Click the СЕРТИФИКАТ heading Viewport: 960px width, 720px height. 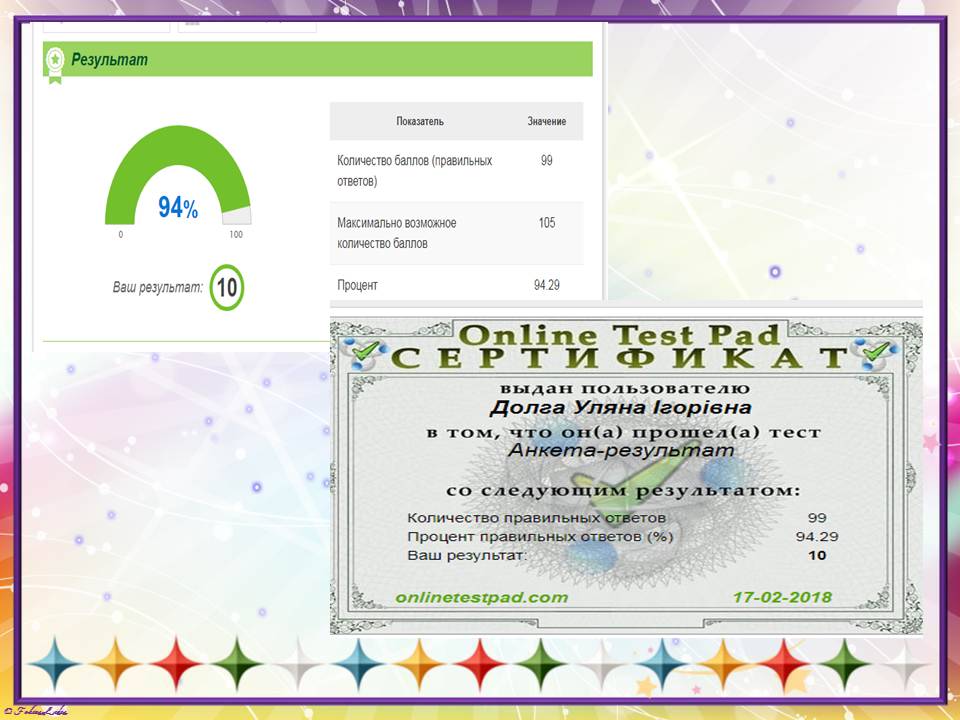[619, 359]
